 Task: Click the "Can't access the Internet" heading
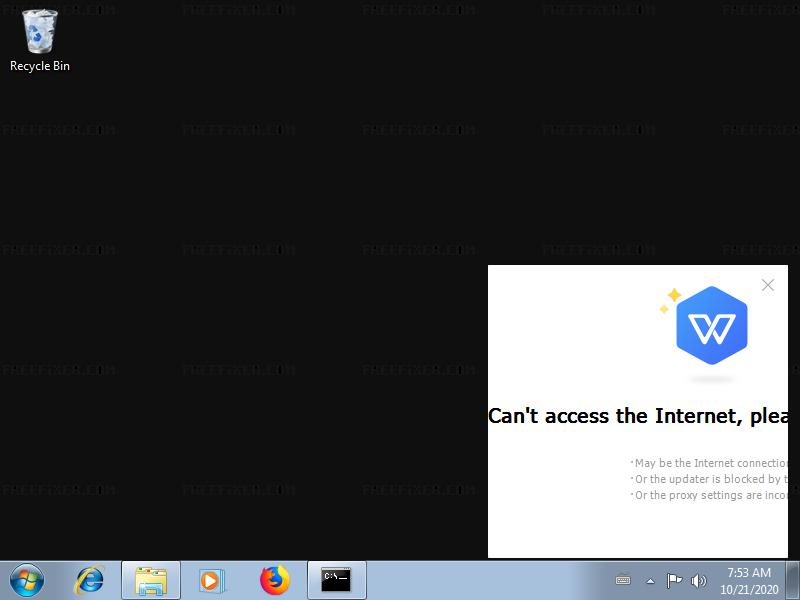(638, 416)
